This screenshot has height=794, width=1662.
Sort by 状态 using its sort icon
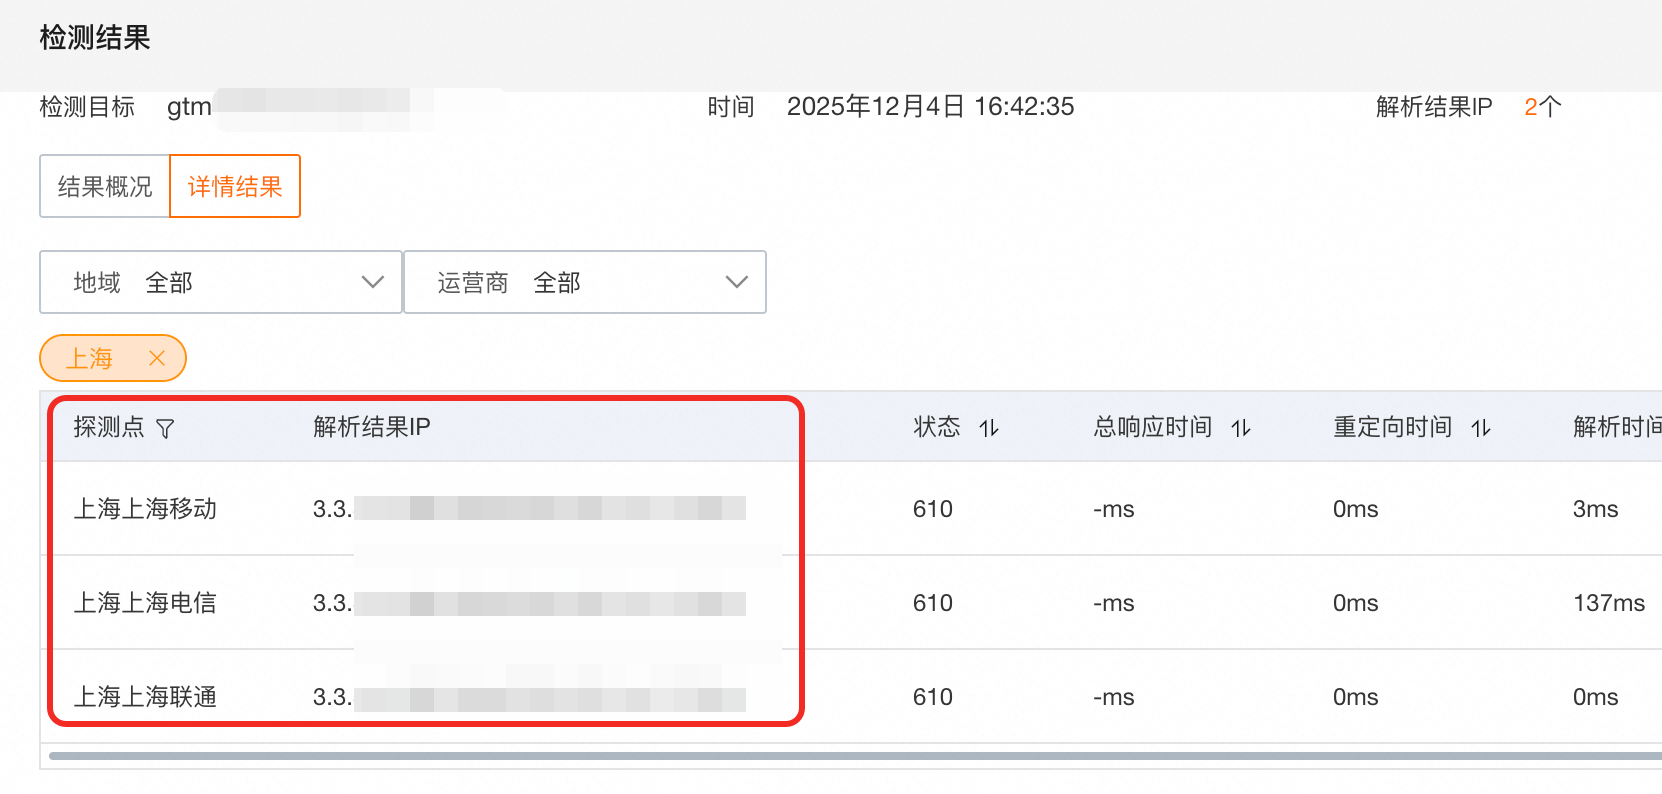point(989,429)
